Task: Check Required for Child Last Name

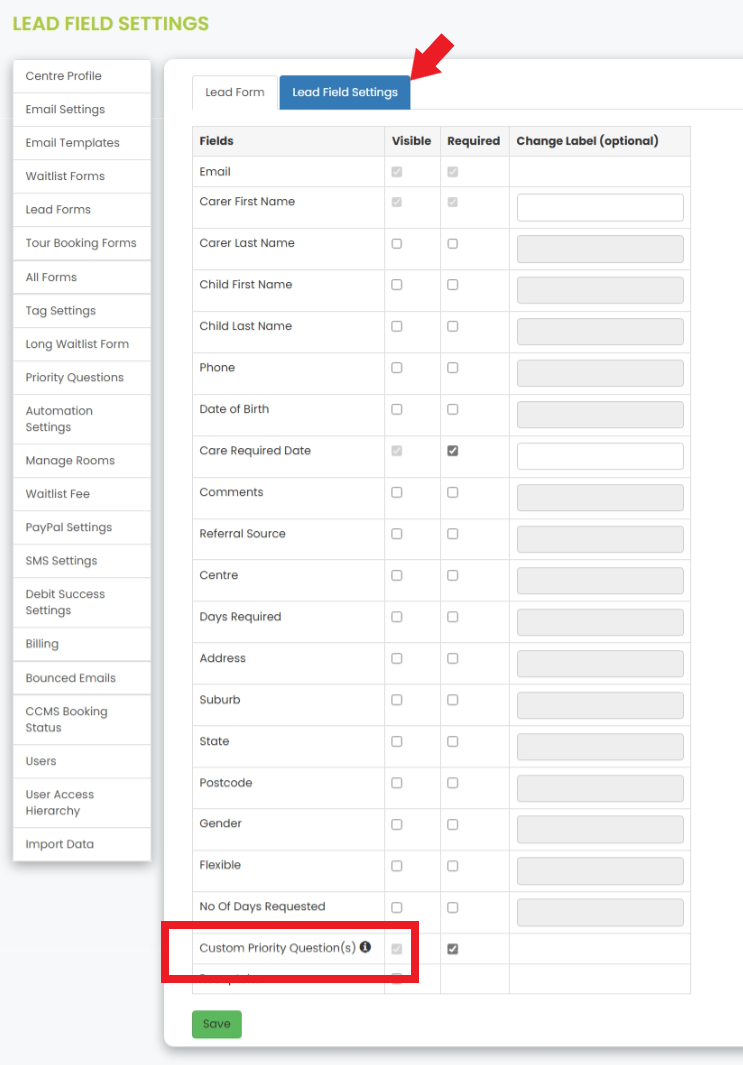Action: pos(452,326)
